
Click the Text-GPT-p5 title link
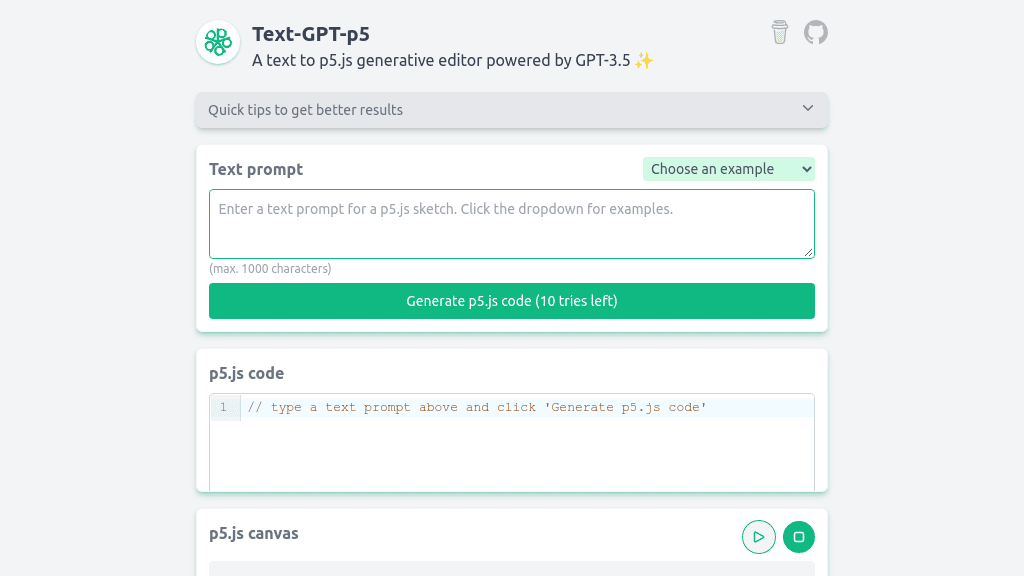coord(313,33)
